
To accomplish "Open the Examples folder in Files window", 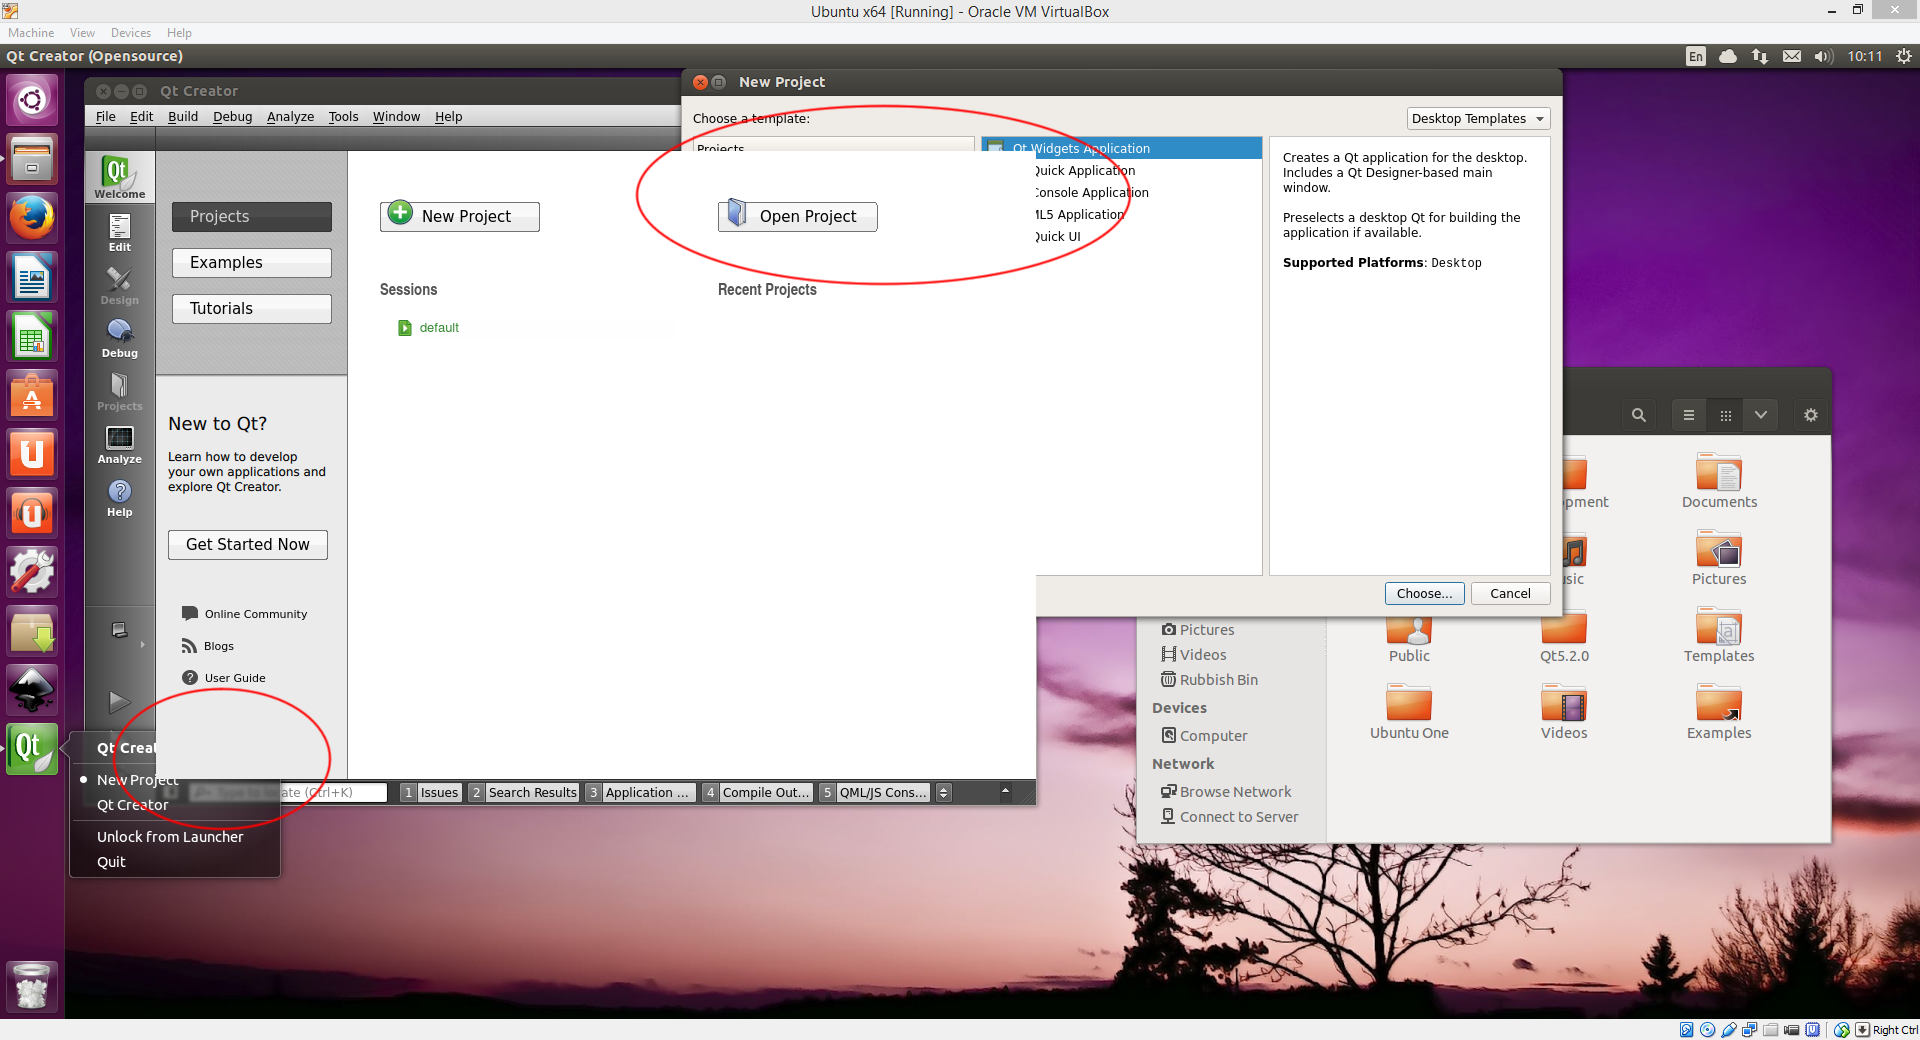I will (1719, 712).
